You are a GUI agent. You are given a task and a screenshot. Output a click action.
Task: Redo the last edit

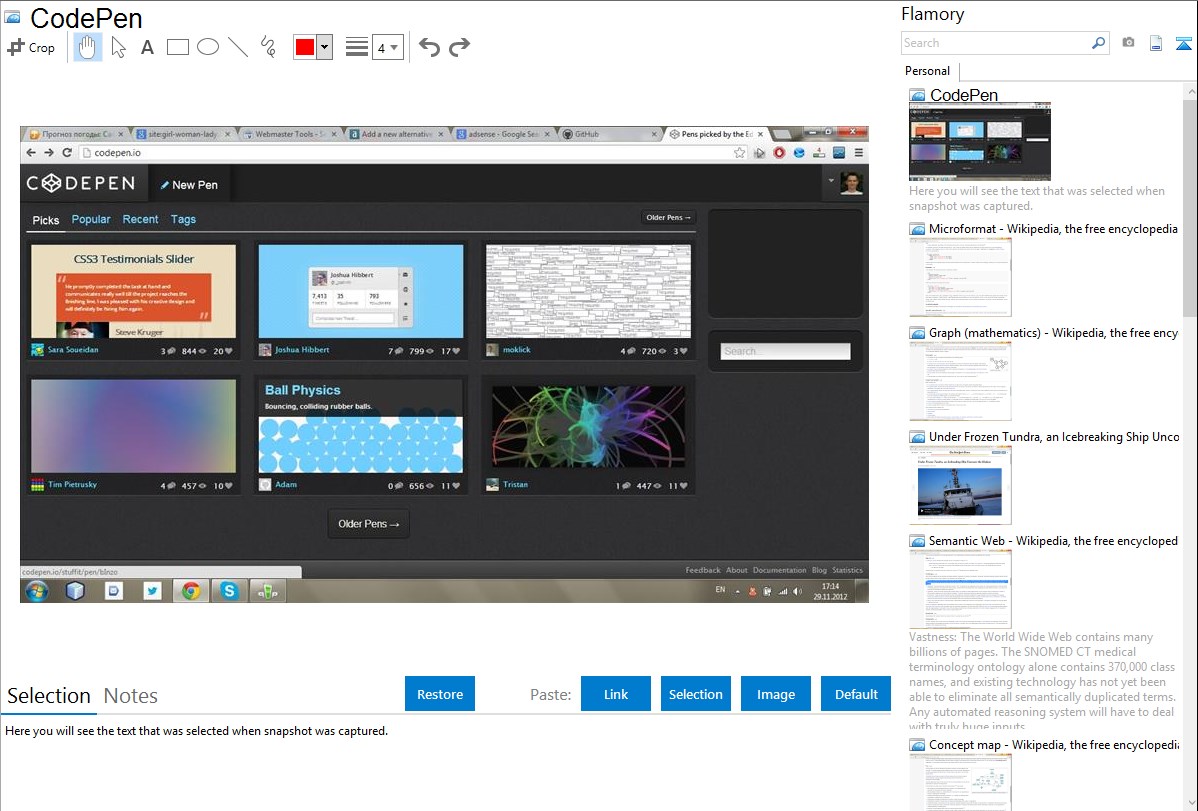click(459, 47)
